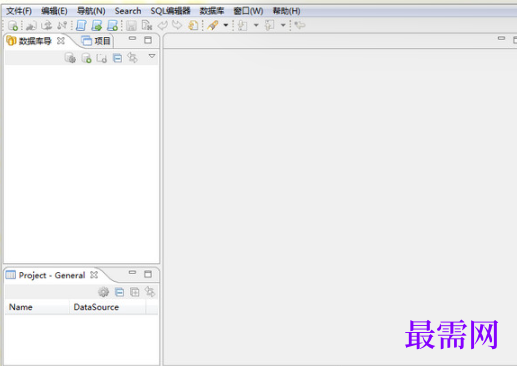
Task: Click the Name column header
Action: (x=37, y=307)
